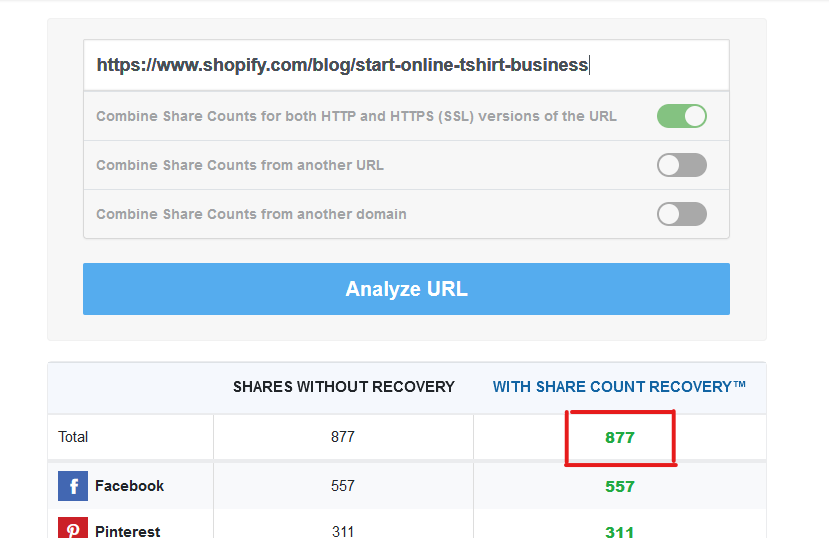This screenshot has width=829, height=538.
Task: Click the Facebook row label
Action: point(130,486)
